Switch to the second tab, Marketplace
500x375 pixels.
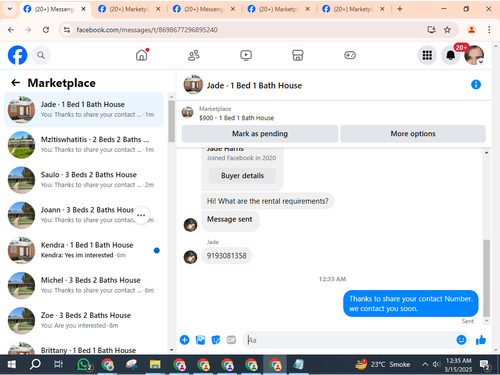(130, 9)
